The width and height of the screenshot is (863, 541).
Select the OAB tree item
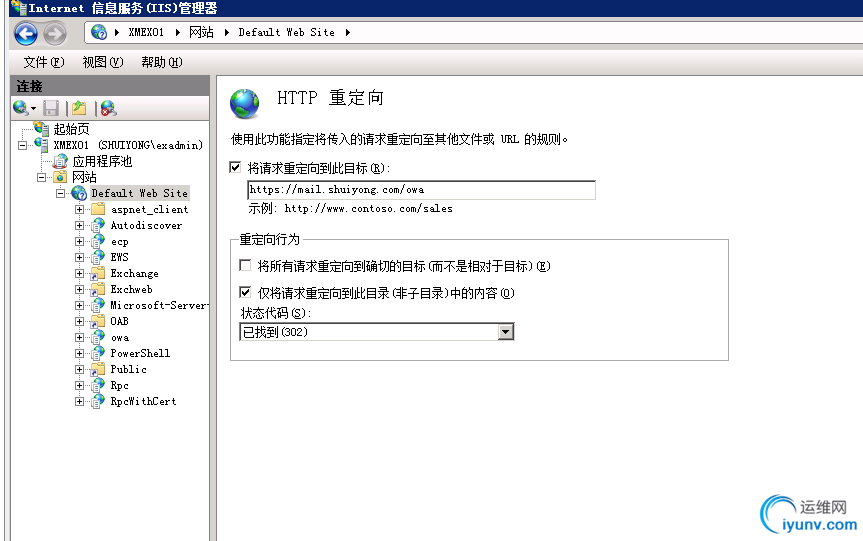(x=119, y=321)
